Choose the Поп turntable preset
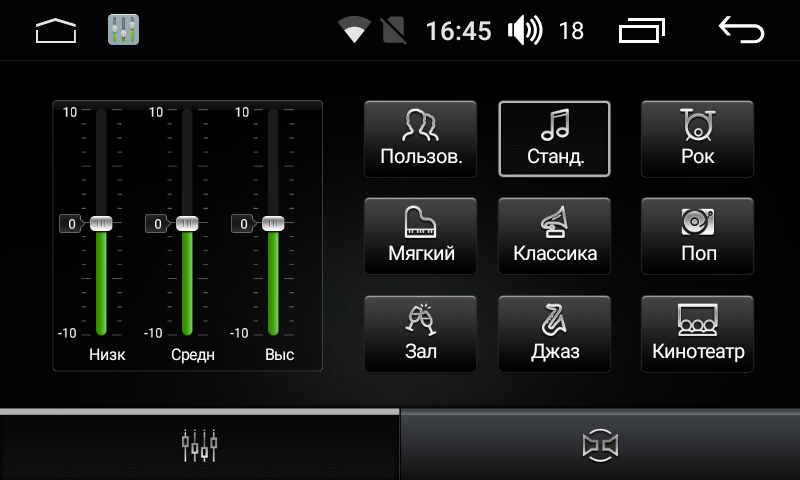Viewport: 800px width, 480px height. [697, 236]
